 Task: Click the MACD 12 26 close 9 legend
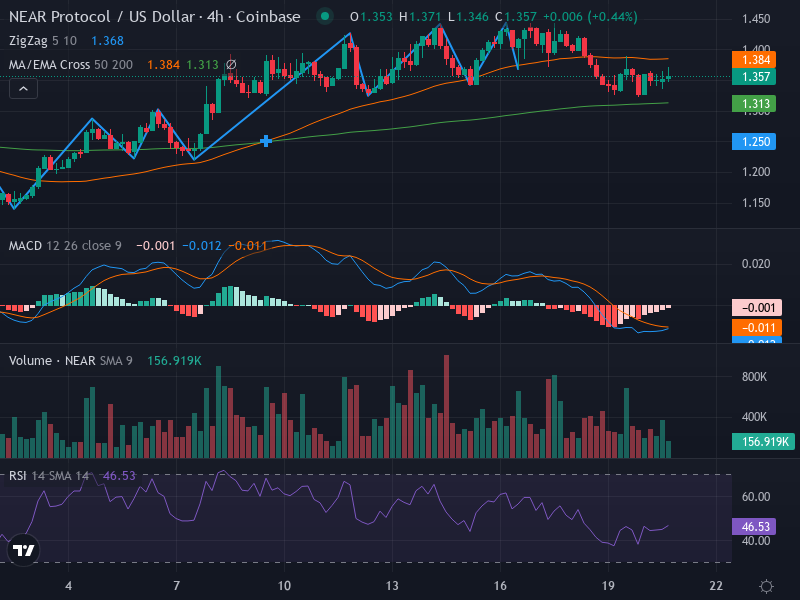[x=65, y=246]
